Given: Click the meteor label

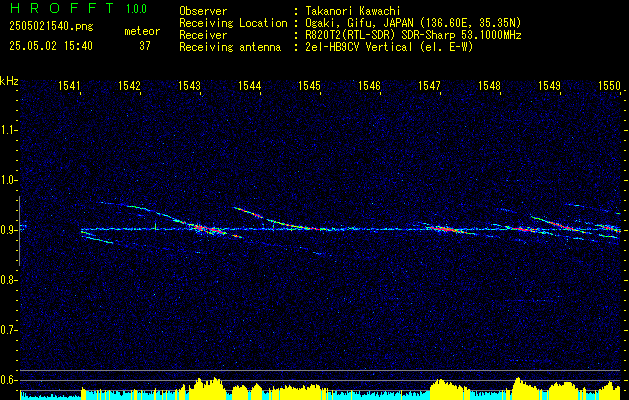Looking at the screenshot, I should click(x=142, y=31).
